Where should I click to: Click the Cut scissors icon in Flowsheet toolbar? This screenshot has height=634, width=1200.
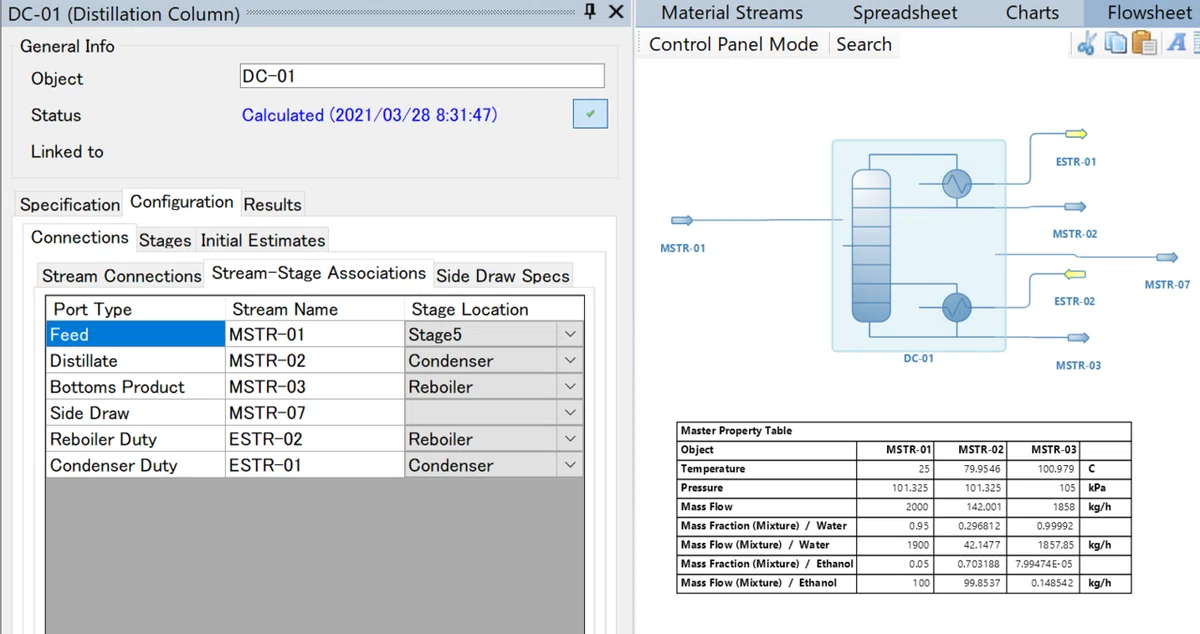1086,44
